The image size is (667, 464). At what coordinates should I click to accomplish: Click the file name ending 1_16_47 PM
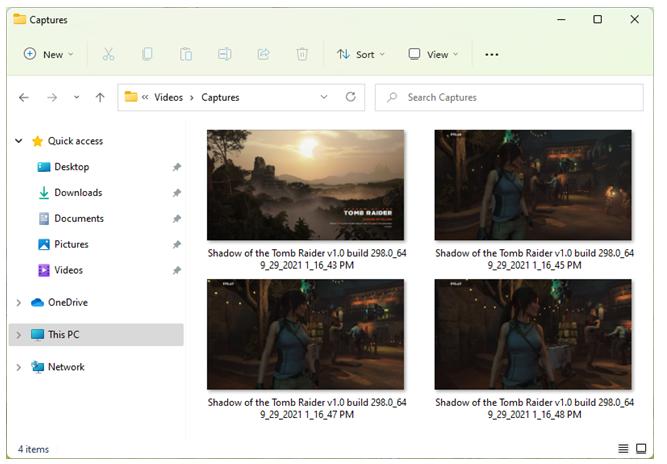[x=307, y=408]
